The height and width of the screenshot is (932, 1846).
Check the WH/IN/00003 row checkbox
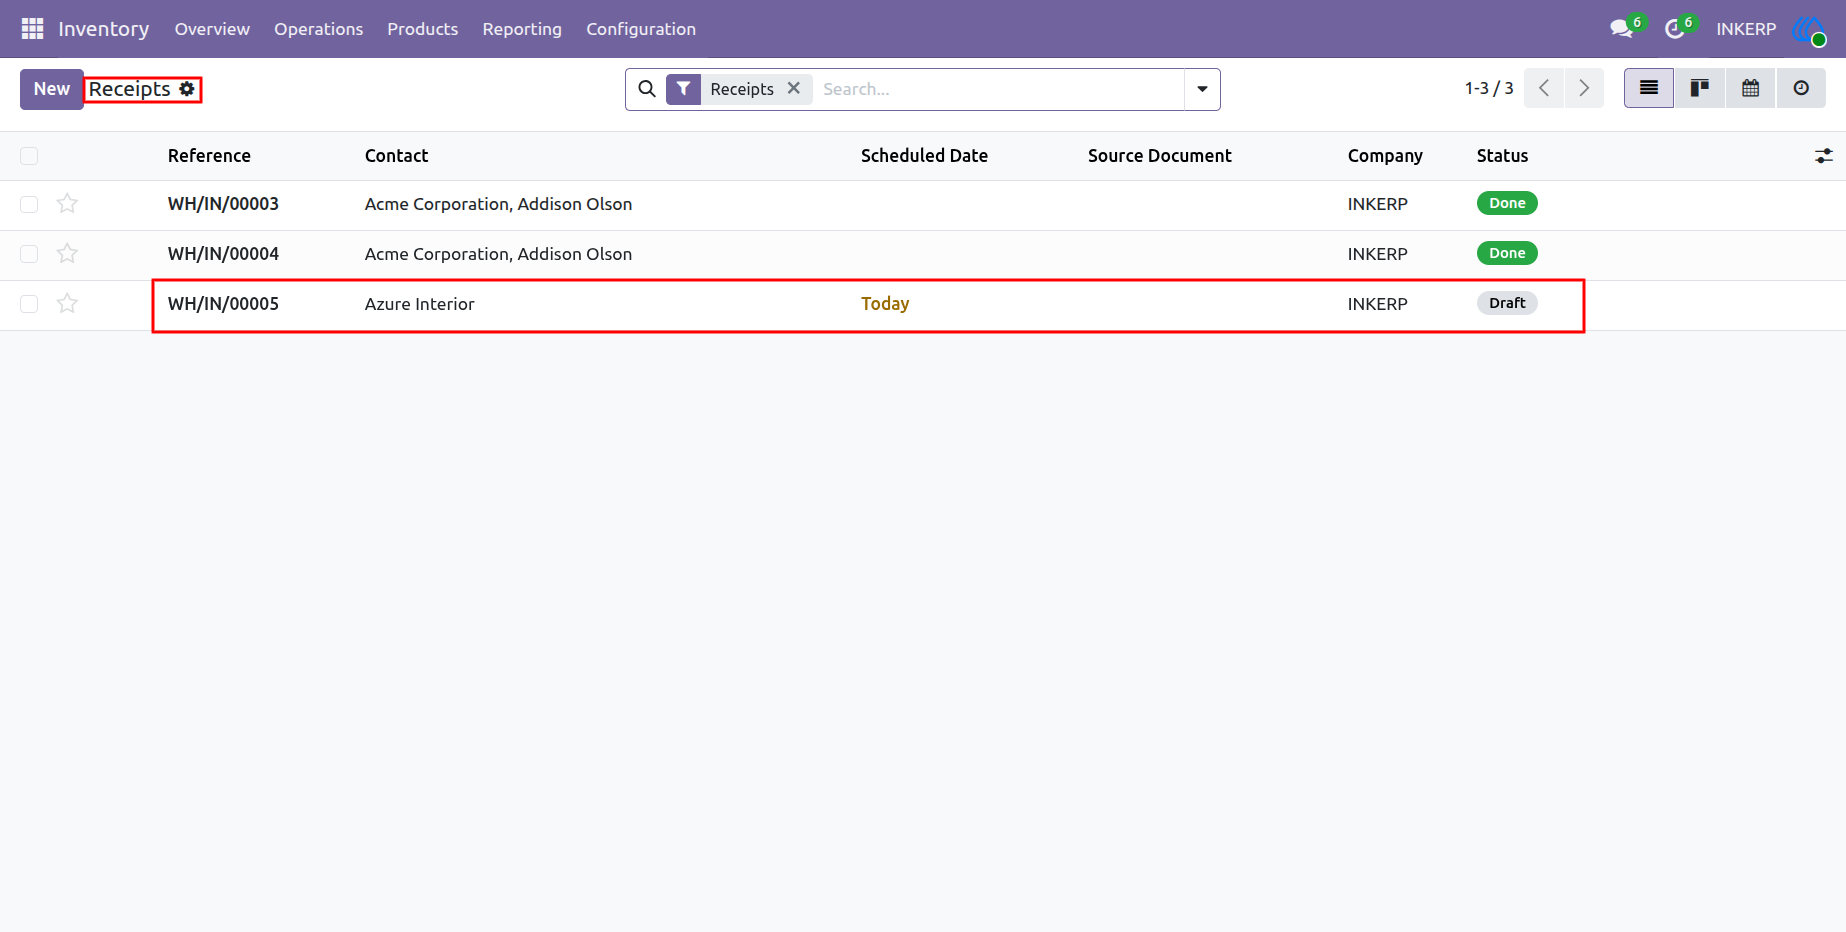tap(29, 204)
